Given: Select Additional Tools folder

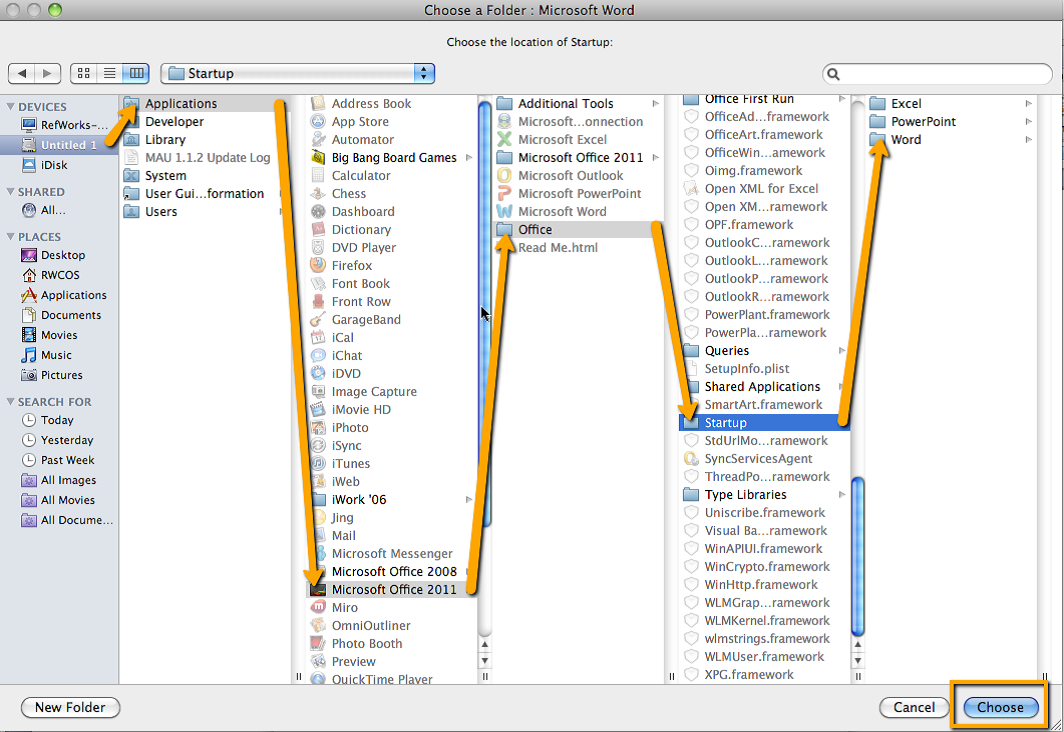Looking at the screenshot, I should [x=579, y=103].
